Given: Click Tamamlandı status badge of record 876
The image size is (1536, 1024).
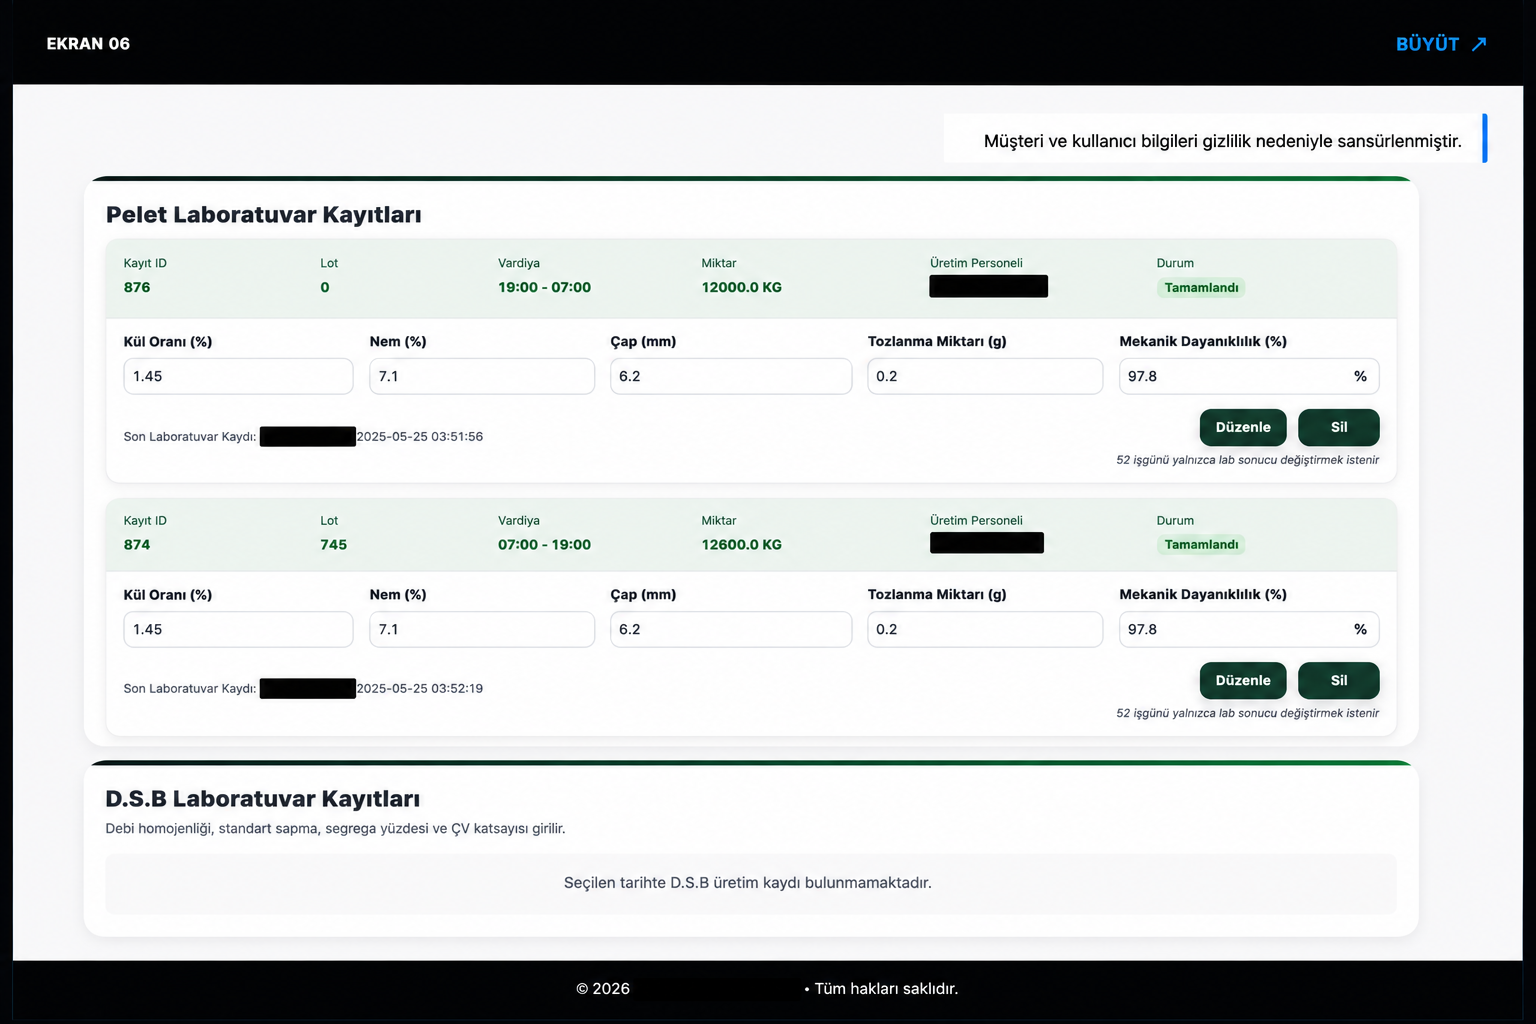Looking at the screenshot, I should 1201,288.
